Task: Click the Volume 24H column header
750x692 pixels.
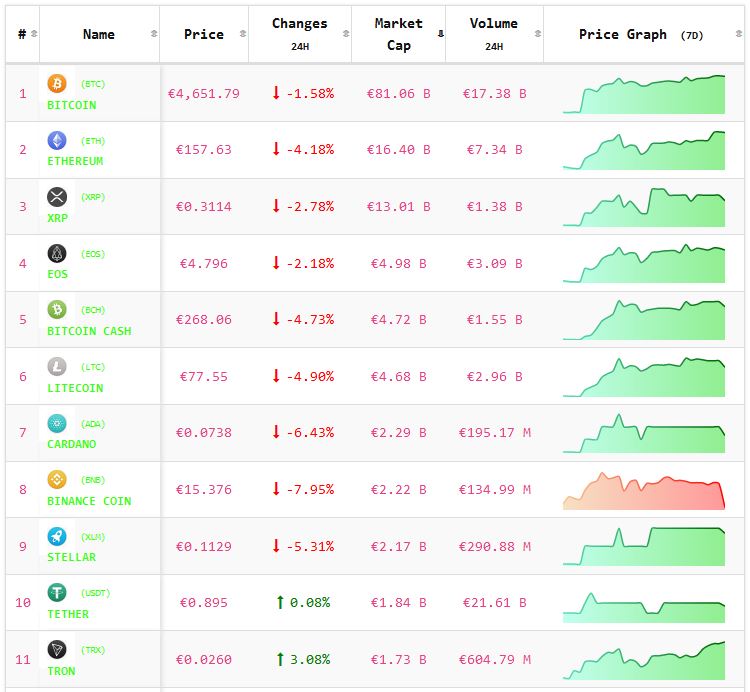Action: (x=493, y=34)
